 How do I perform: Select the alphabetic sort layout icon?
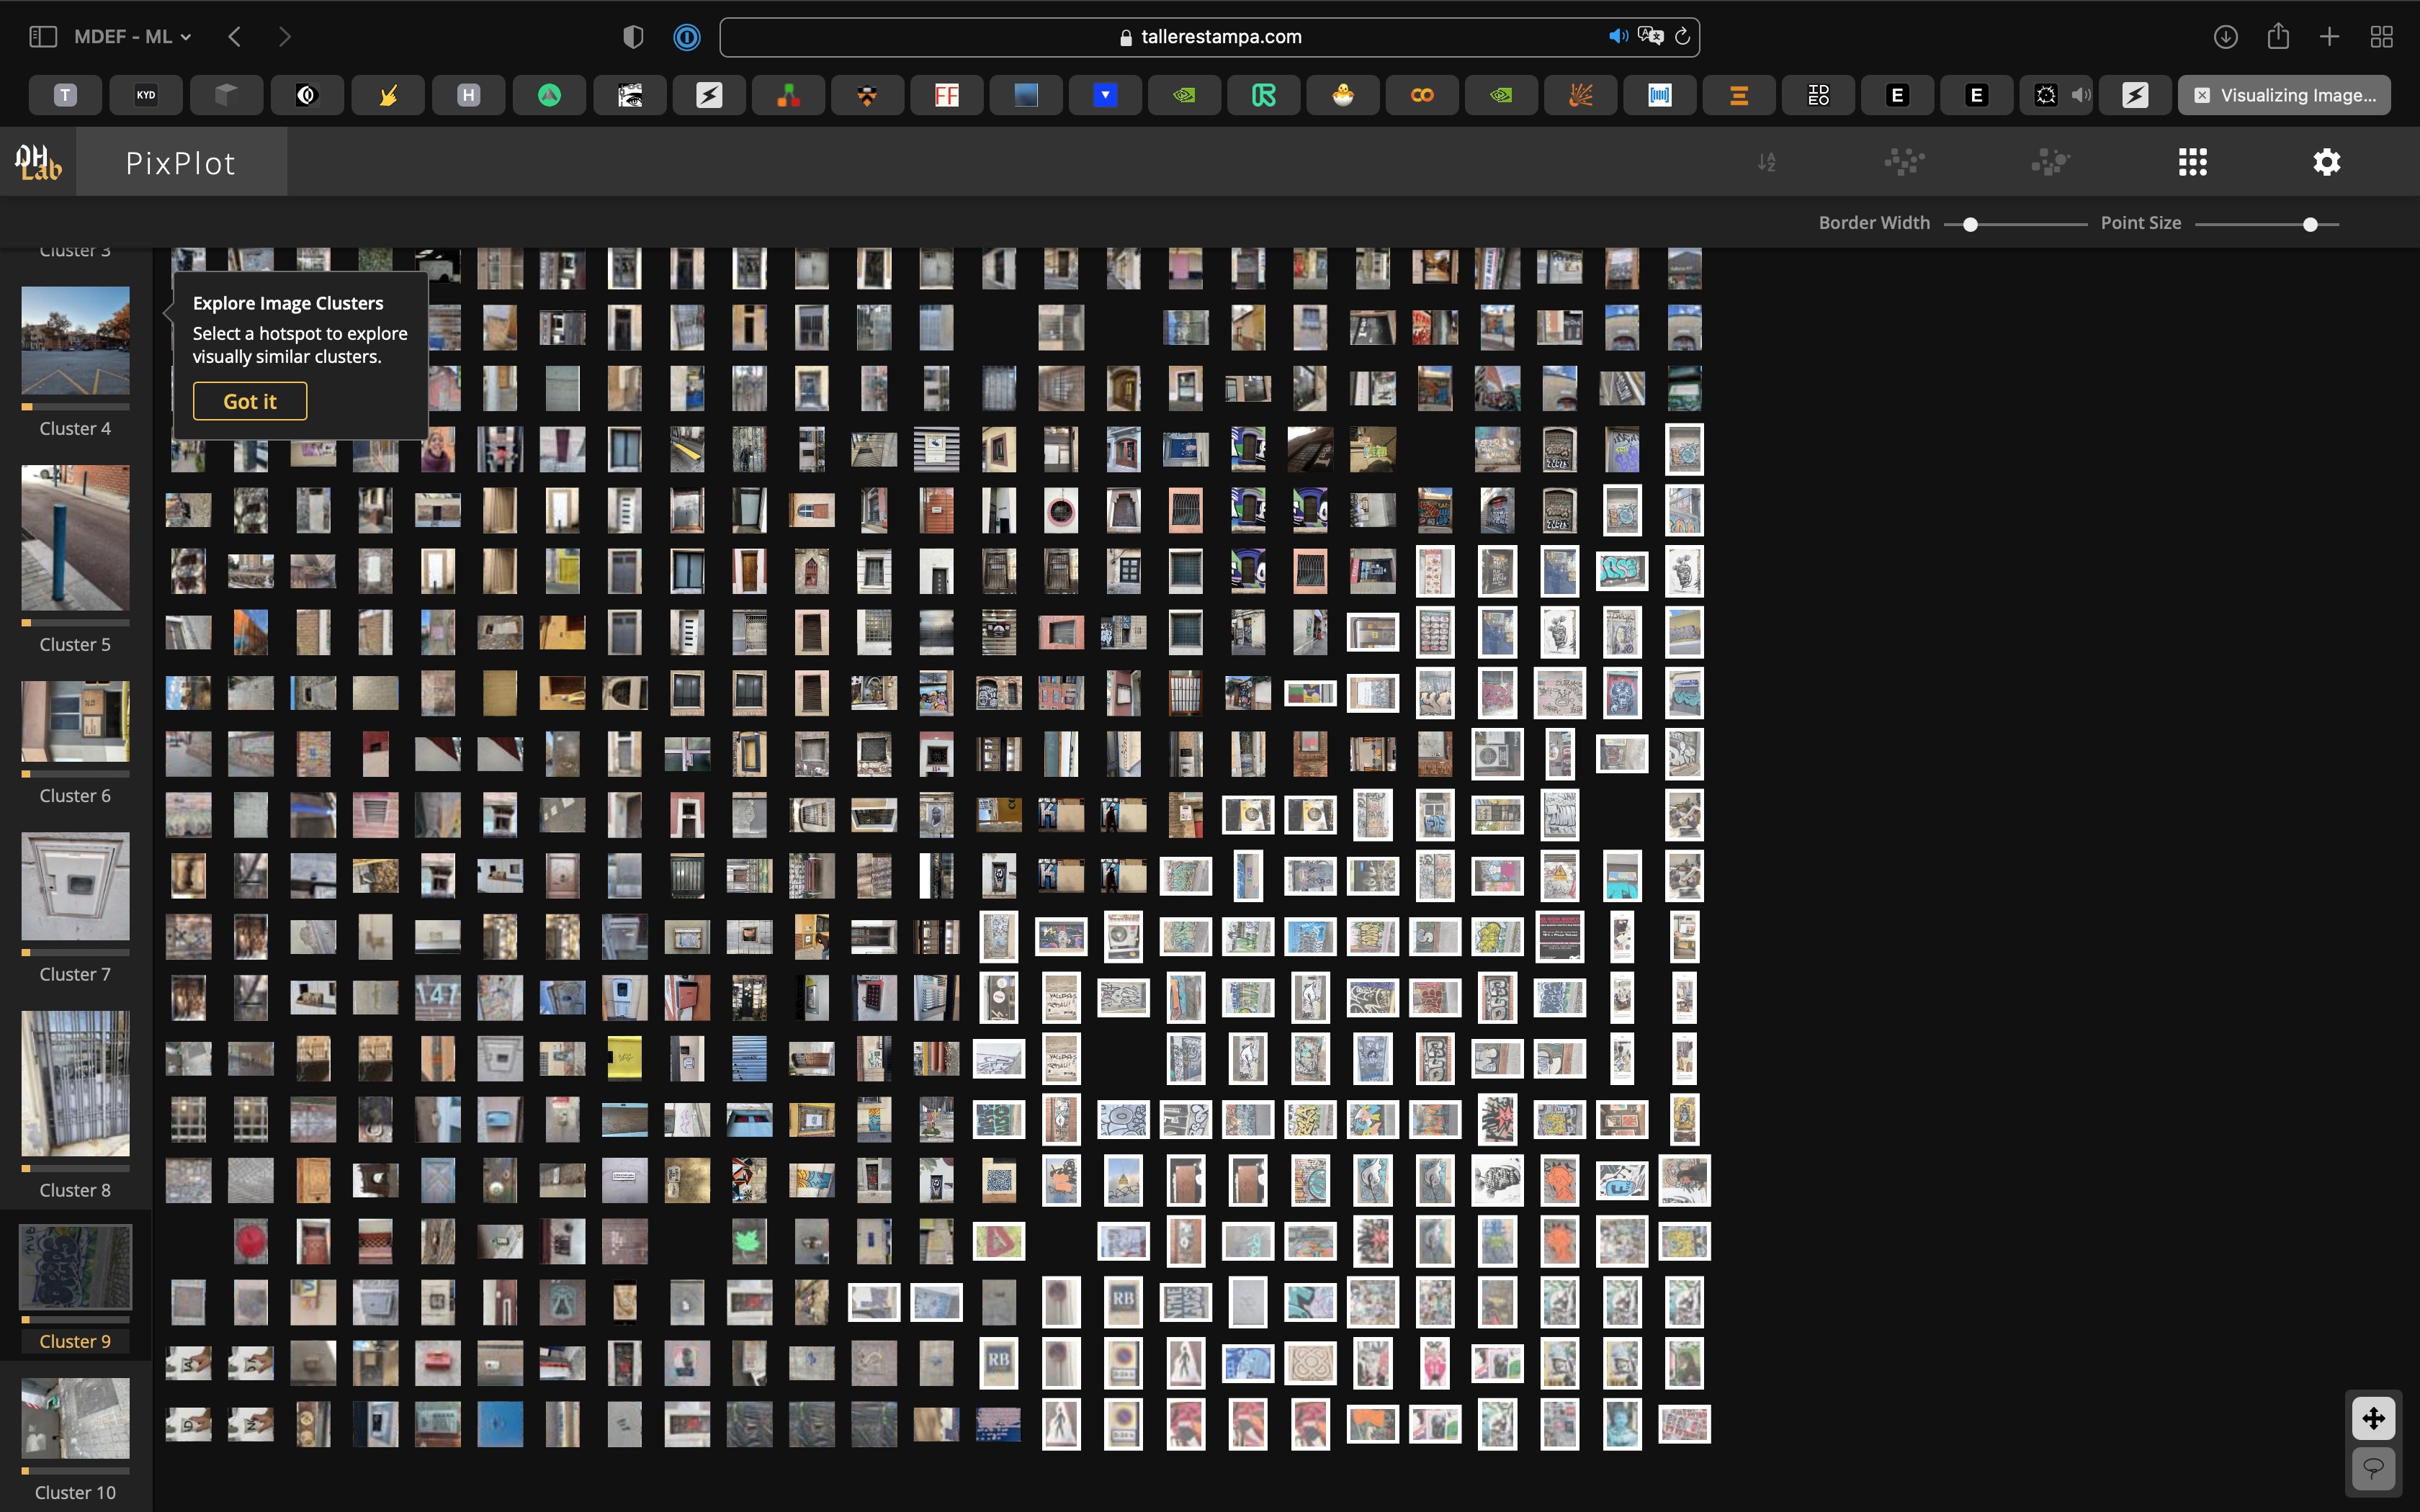click(x=1767, y=162)
